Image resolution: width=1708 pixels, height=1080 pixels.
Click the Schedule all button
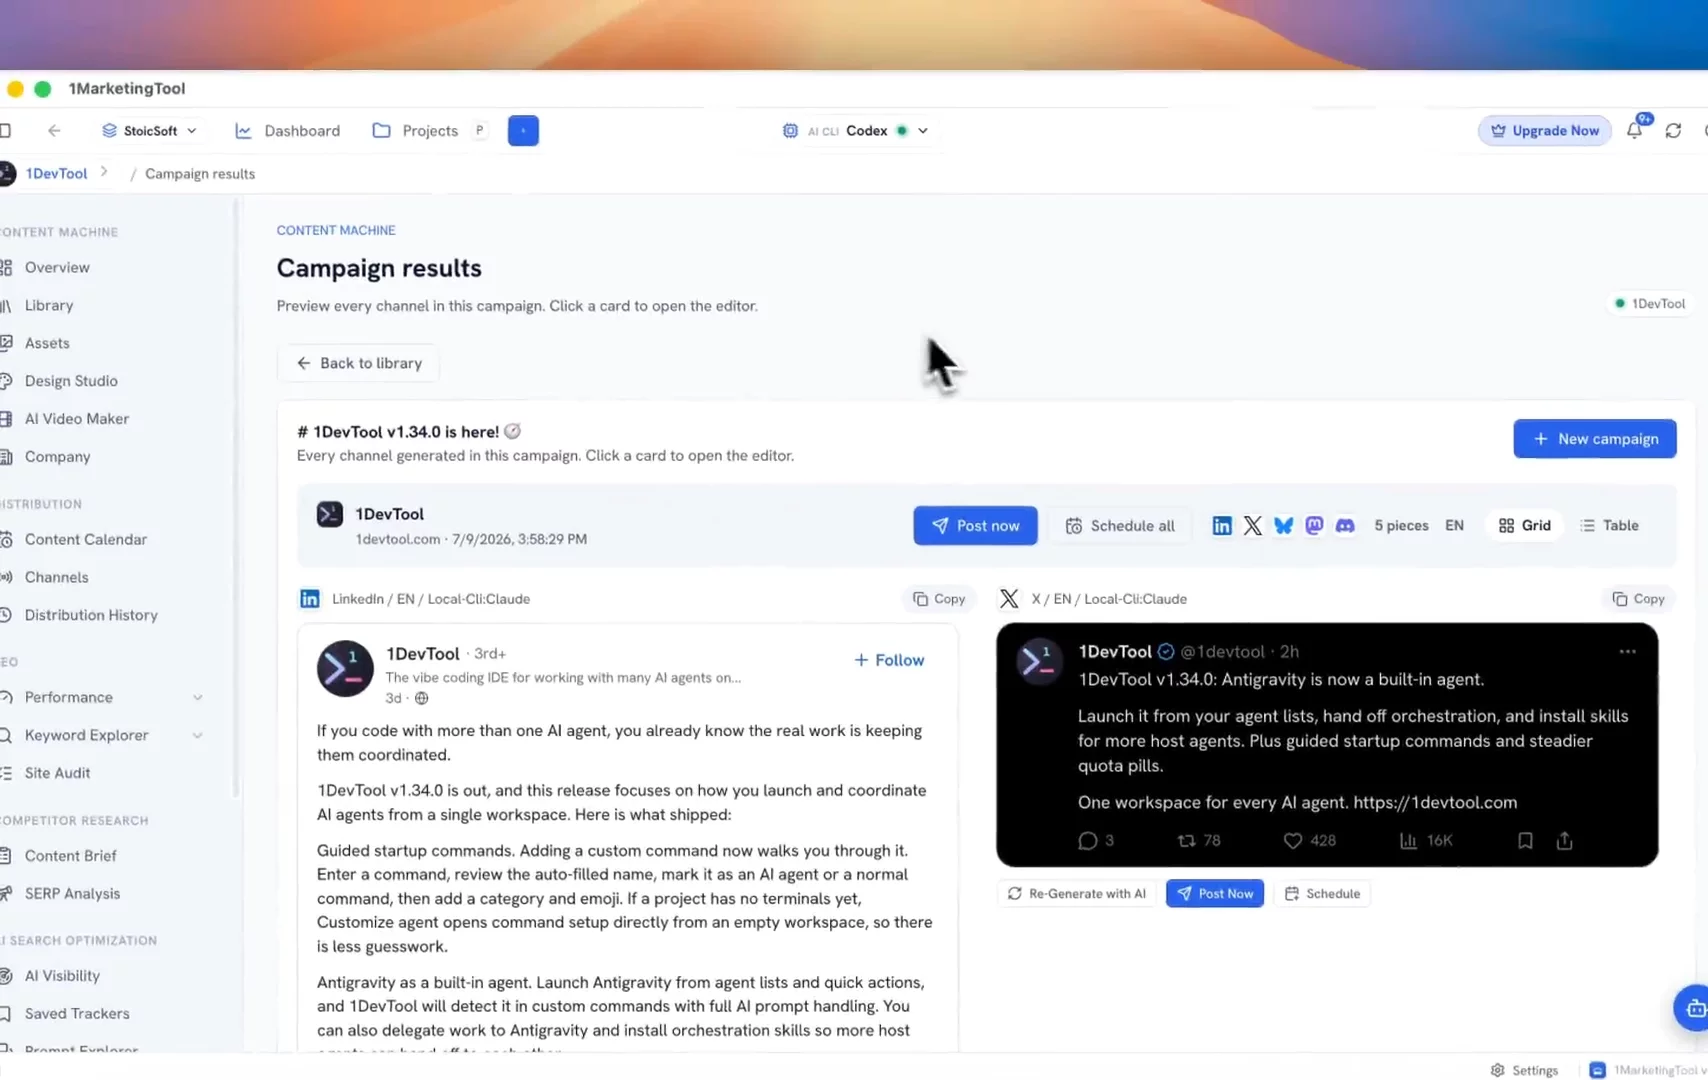1120,526
